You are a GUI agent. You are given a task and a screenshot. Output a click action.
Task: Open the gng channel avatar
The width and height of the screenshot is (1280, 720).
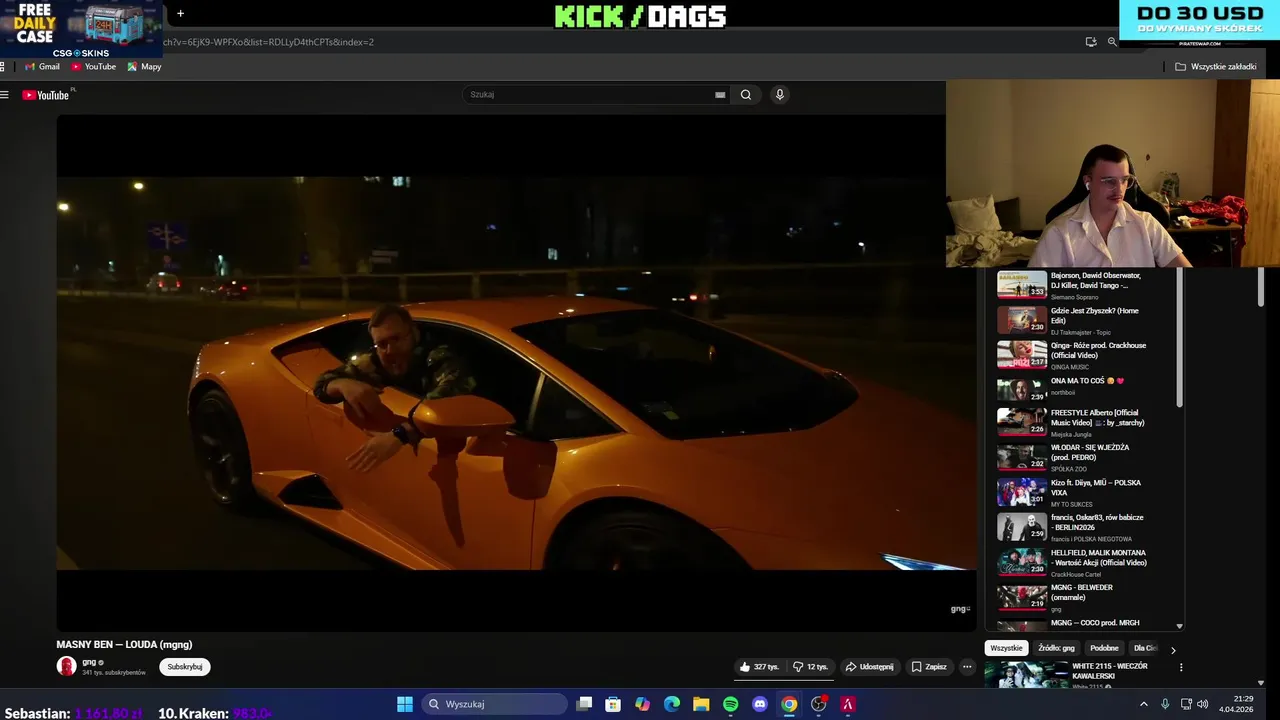66,667
